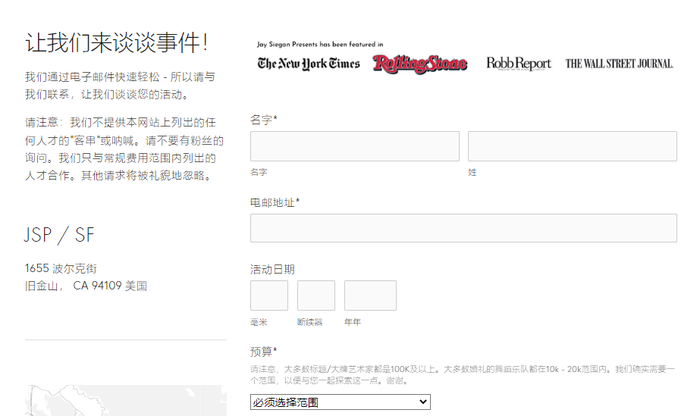Click the 'Jay Siegan Presents has been featured in' text

[x=320, y=44]
